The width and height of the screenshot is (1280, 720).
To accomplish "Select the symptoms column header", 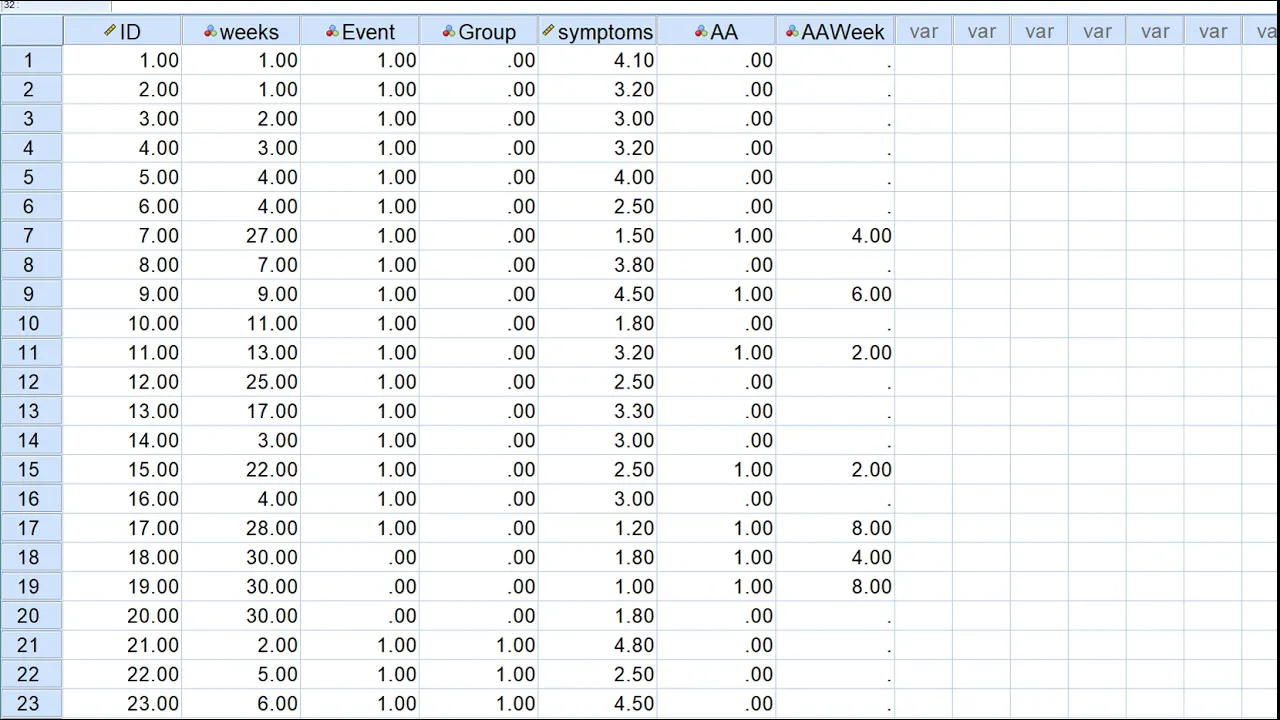I will point(598,32).
